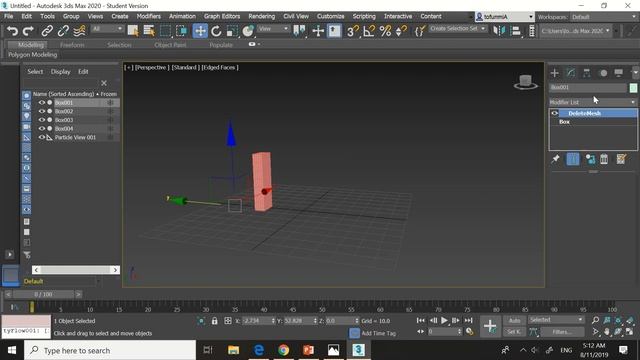Image resolution: width=640 pixels, height=360 pixels.
Task: Switch to Object Paint ribbon tab
Action: (170, 45)
